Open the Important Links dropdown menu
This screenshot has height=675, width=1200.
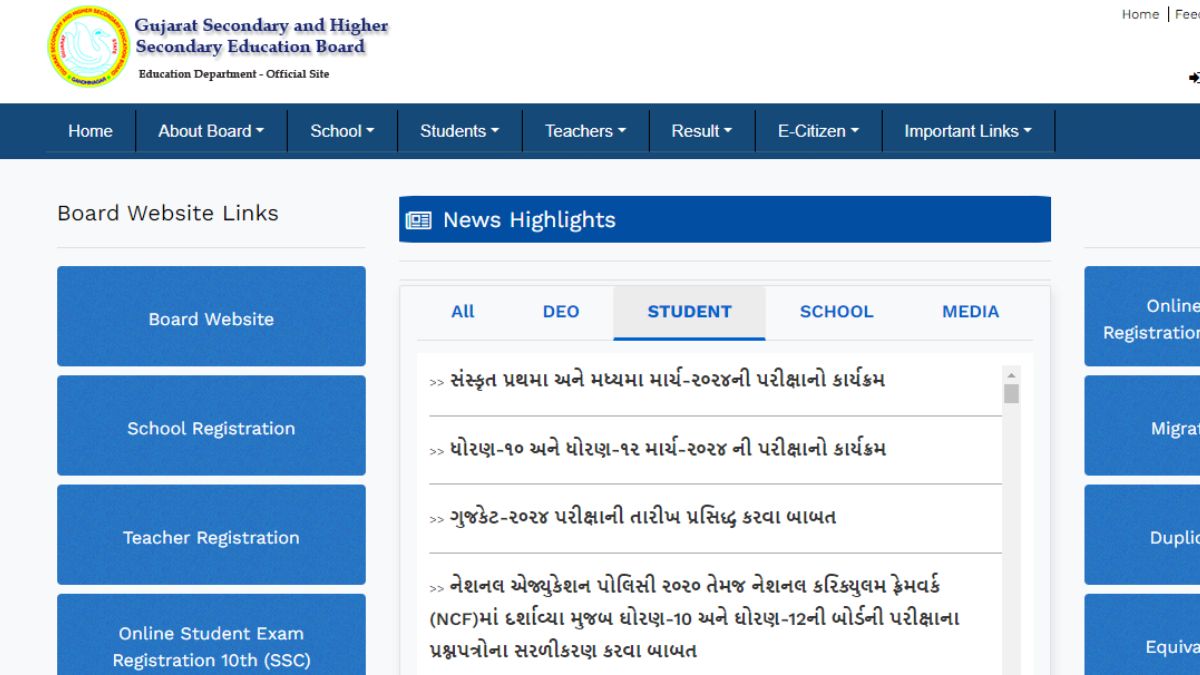tap(967, 131)
